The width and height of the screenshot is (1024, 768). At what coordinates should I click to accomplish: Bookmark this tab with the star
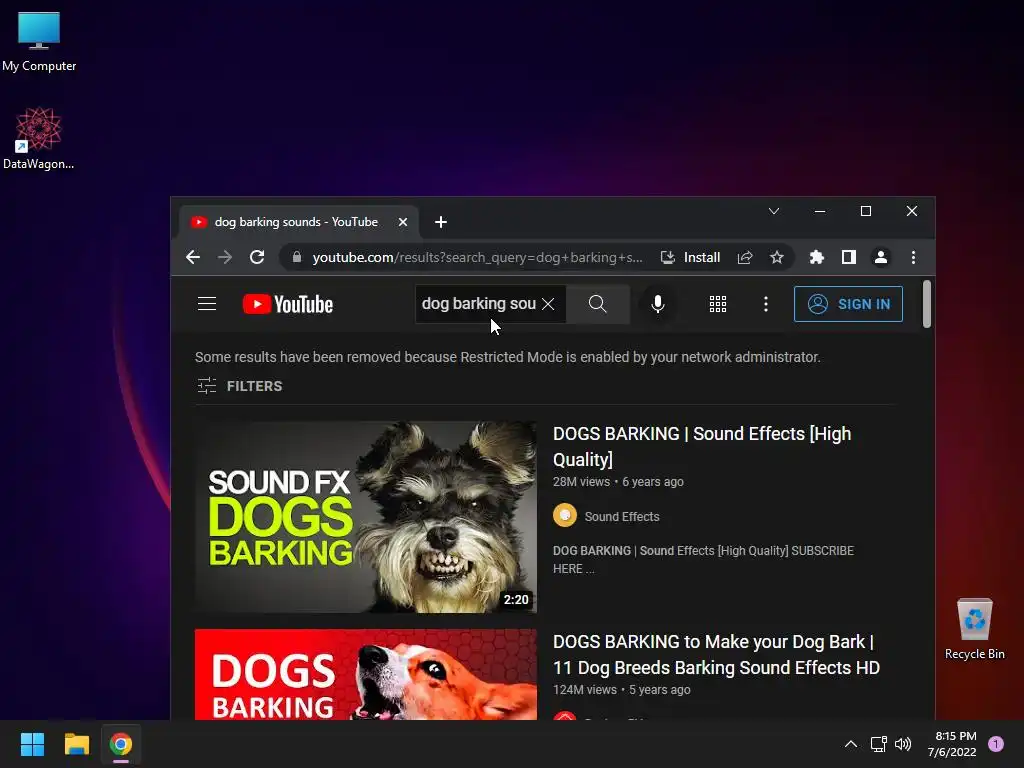pos(776,257)
